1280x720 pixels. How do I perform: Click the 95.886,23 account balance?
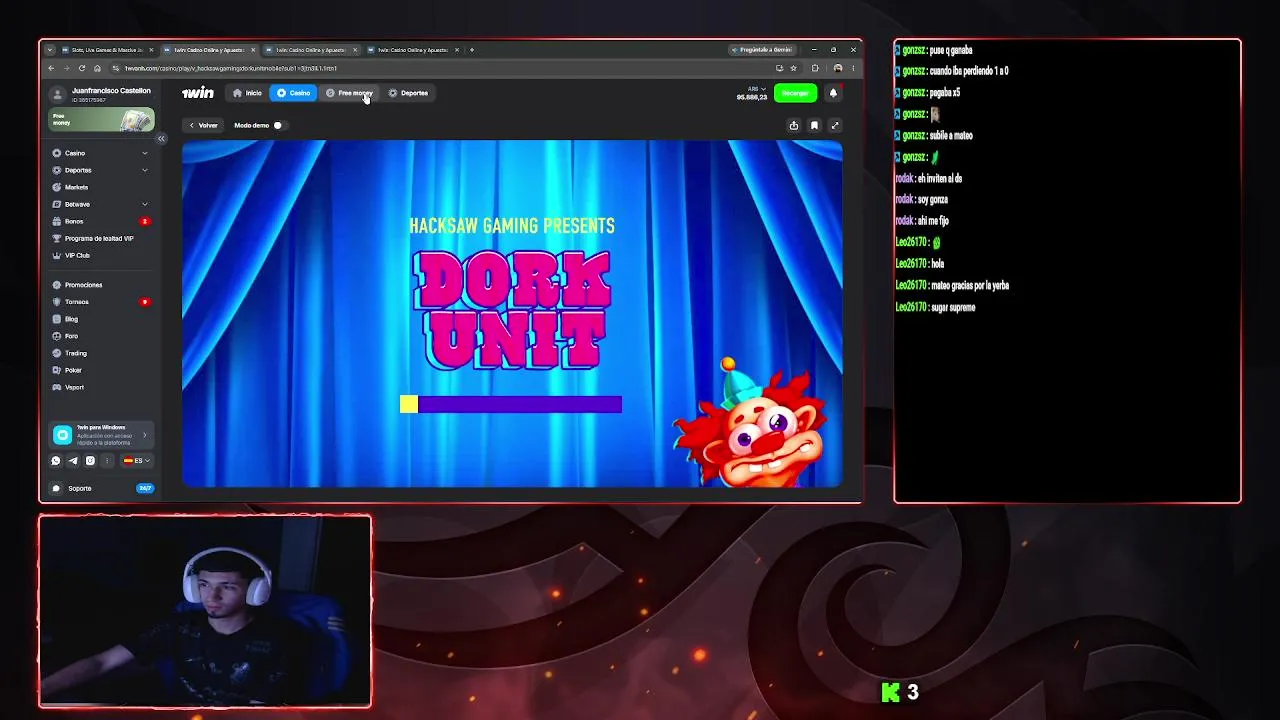(752, 97)
